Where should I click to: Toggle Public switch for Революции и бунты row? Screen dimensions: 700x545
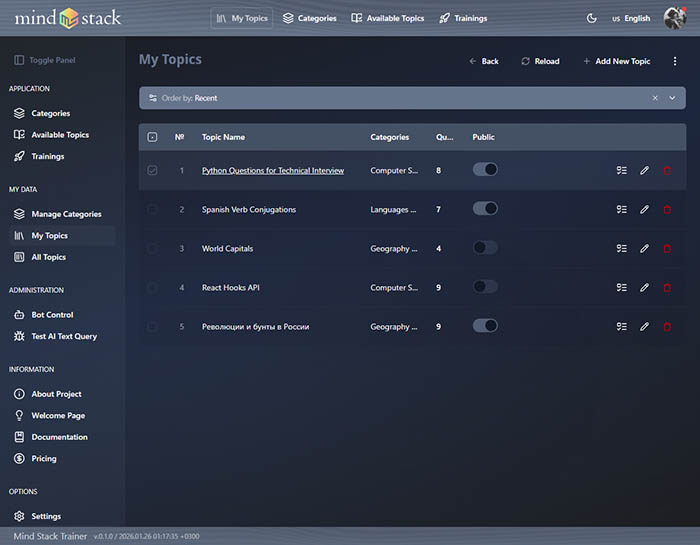click(x=485, y=326)
